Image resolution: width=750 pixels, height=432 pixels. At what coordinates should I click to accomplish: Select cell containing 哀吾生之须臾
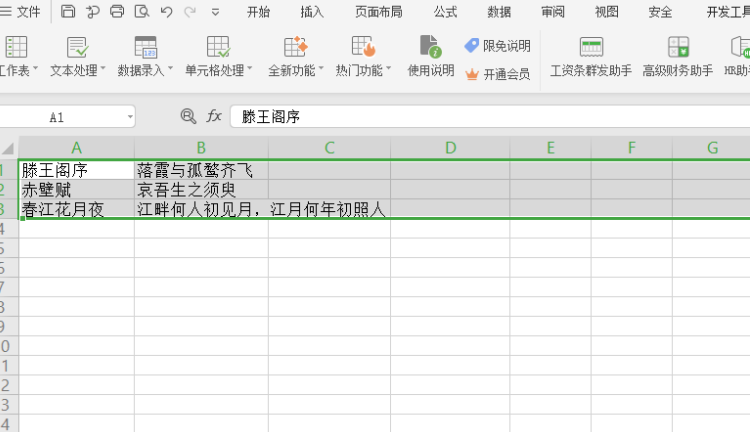pyautogui.click(x=201, y=190)
